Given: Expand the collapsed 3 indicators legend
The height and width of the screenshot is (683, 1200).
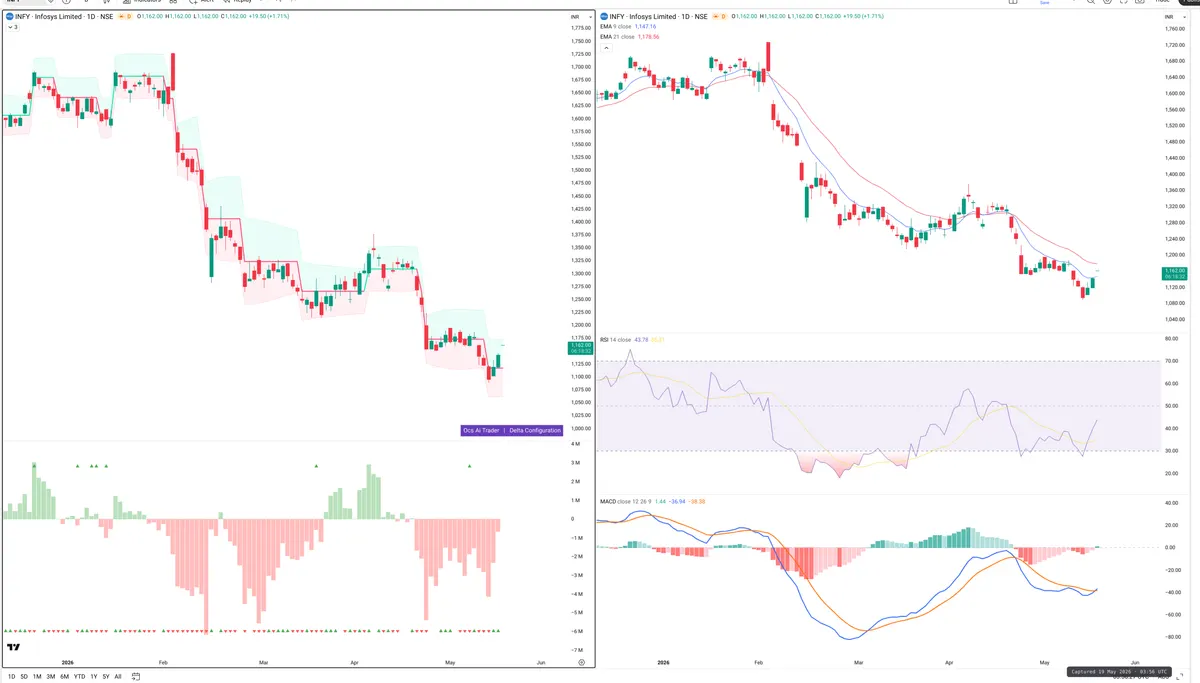Looking at the screenshot, I should 11,27.
